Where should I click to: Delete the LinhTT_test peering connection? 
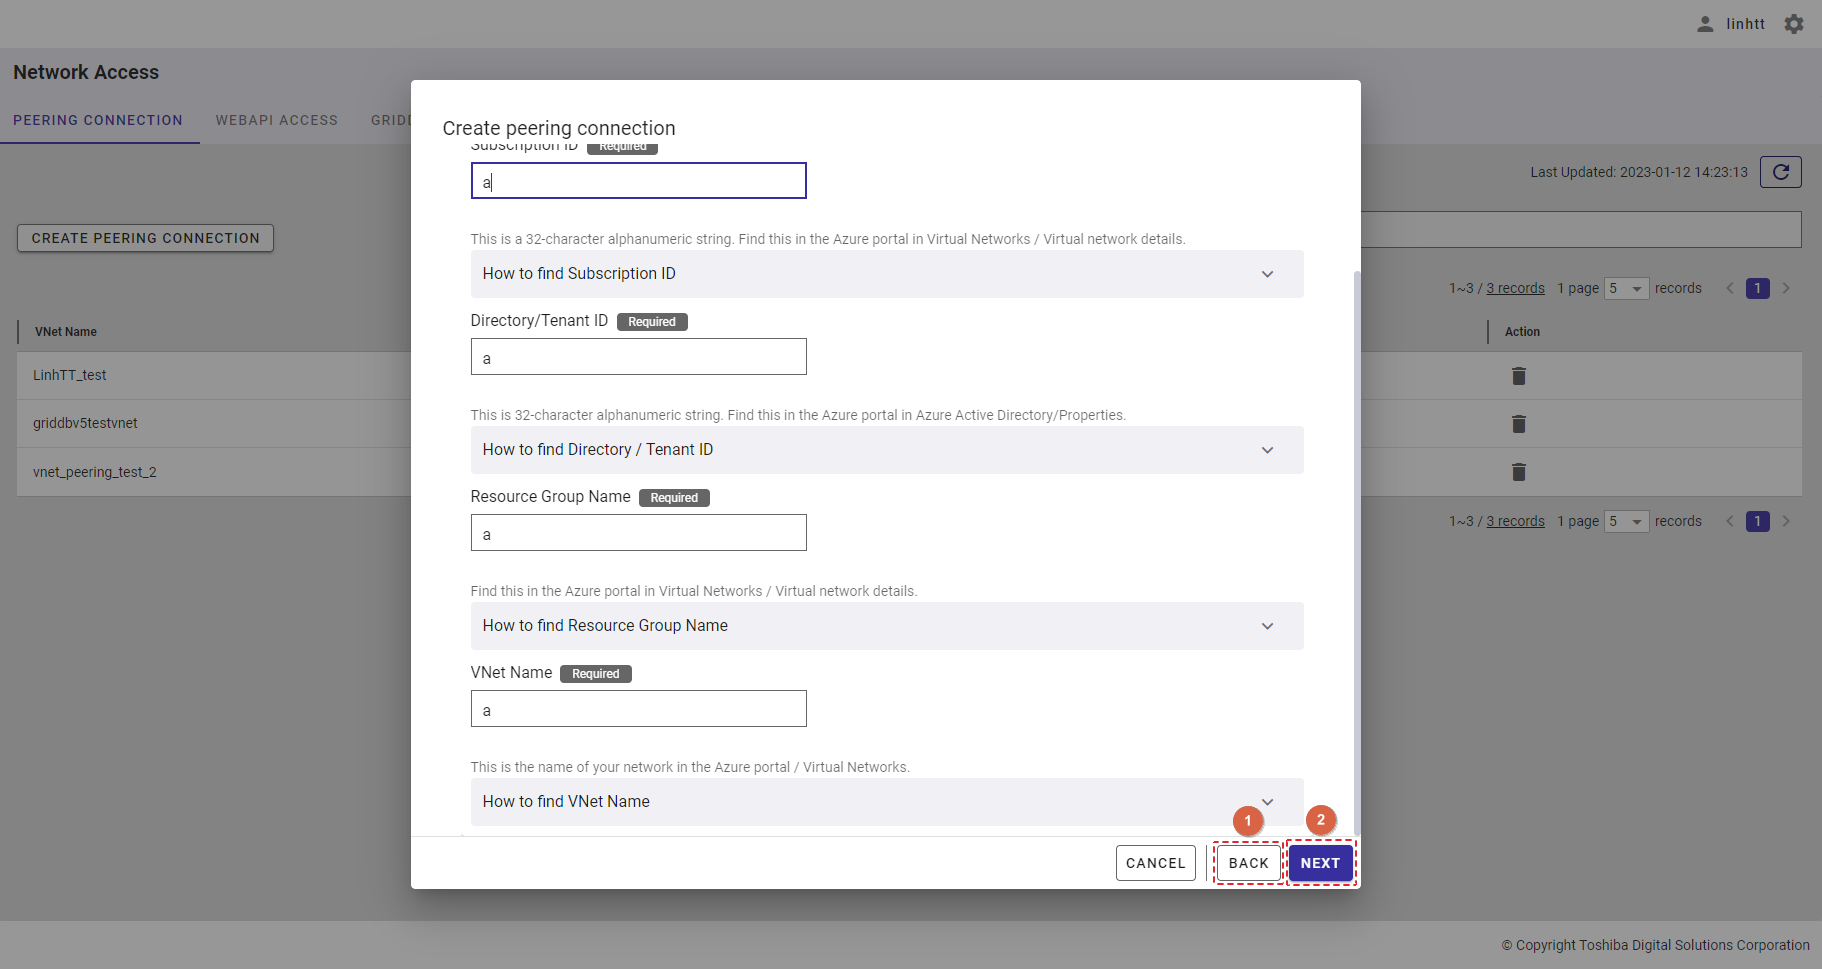click(1518, 376)
